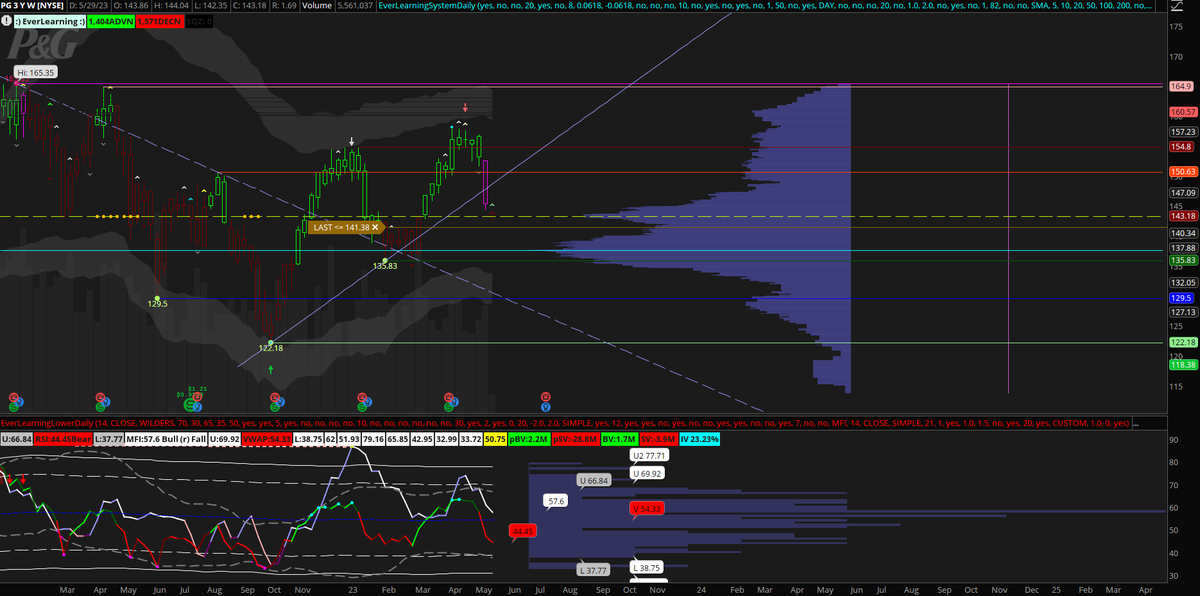Select the 135.83 swing low bubble on chart
The width and height of the screenshot is (1200, 596).
[386, 265]
